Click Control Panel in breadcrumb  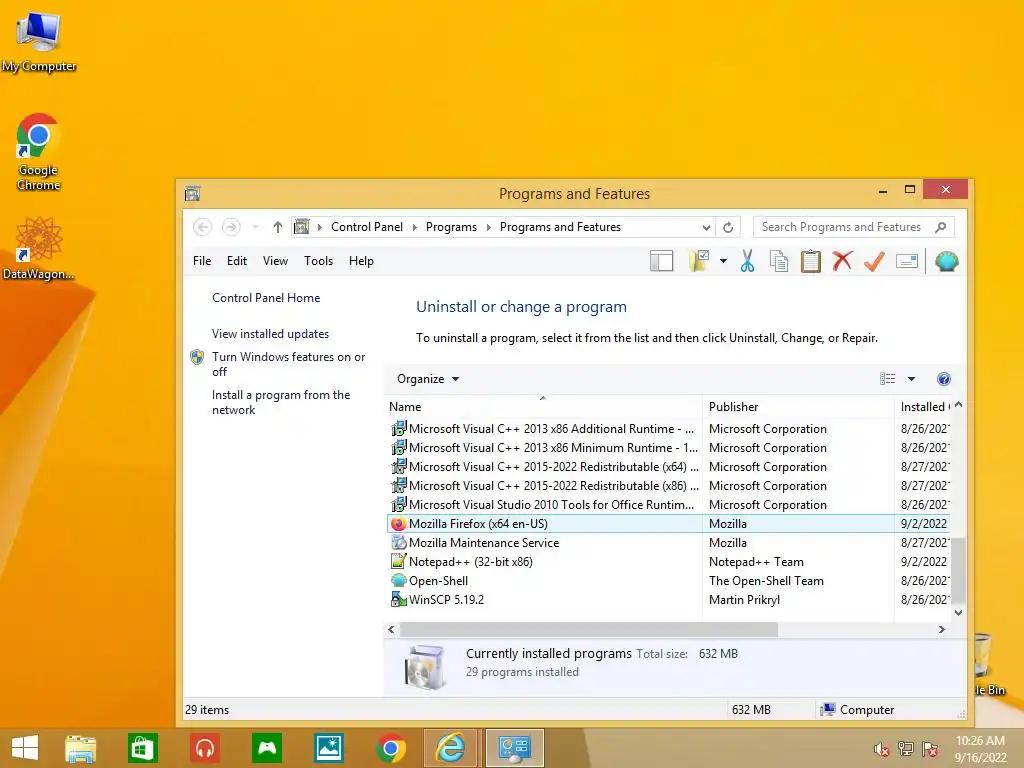point(366,227)
